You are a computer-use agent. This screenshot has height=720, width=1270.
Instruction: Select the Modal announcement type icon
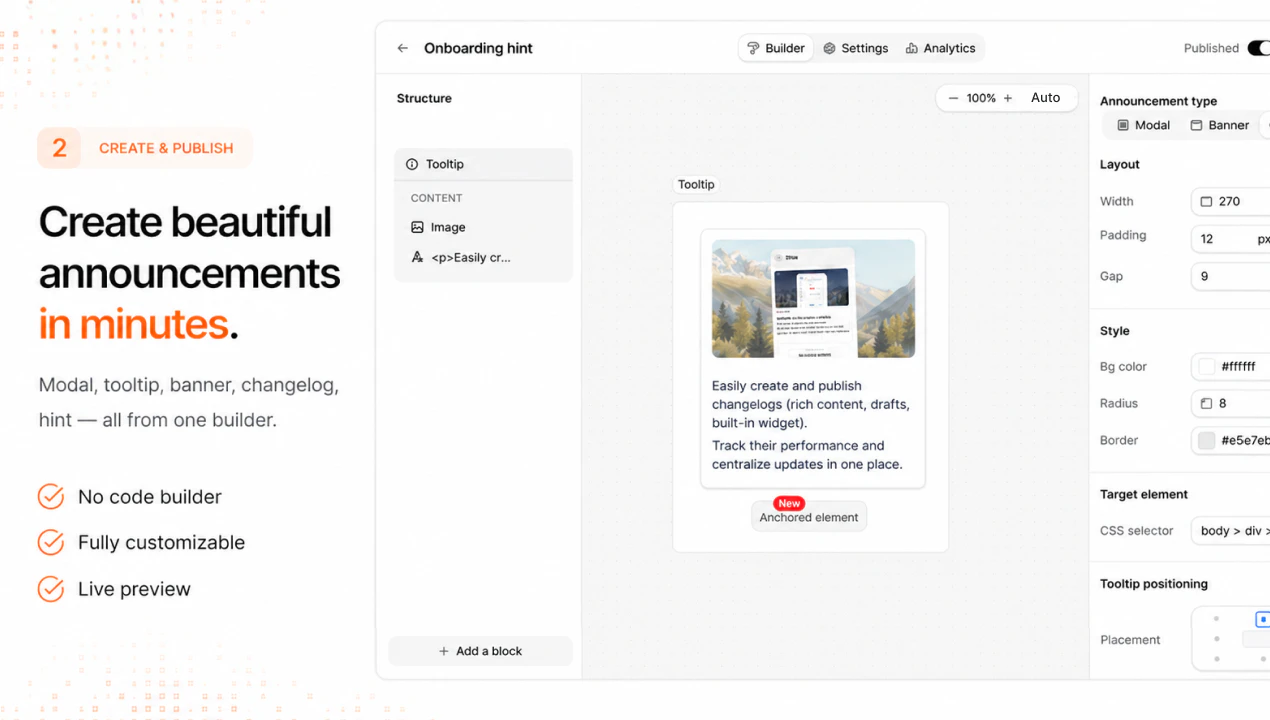[x=1125, y=124]
